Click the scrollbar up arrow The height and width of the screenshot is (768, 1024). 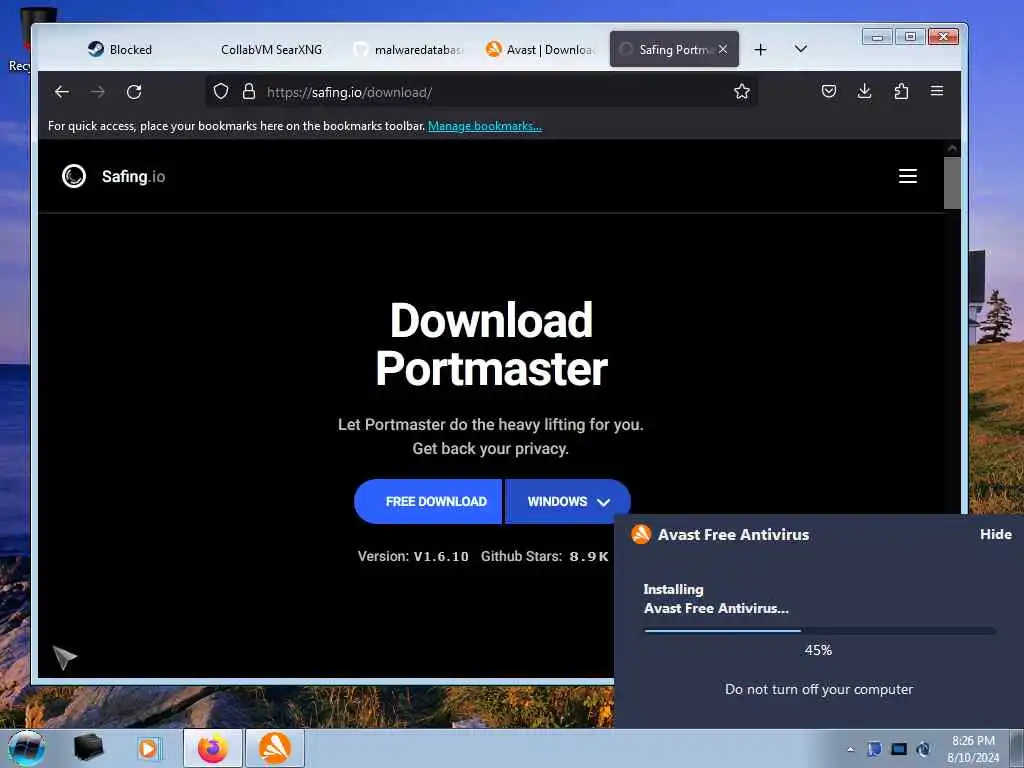(x=952, y=148)
